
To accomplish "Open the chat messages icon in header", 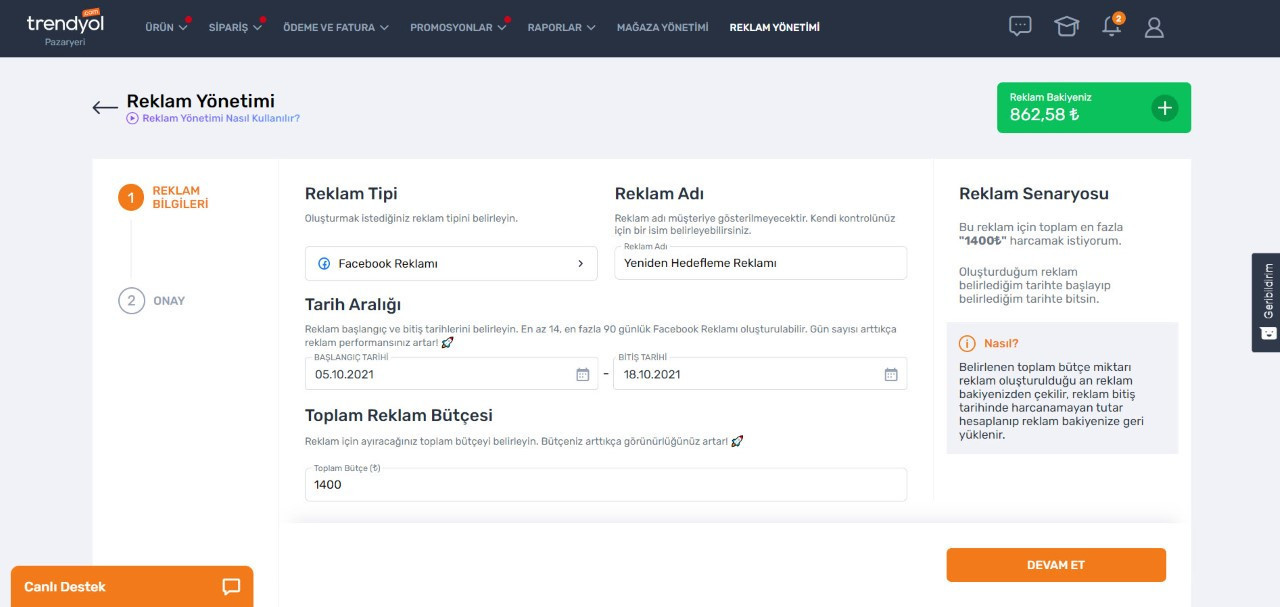I will 1020,27.
